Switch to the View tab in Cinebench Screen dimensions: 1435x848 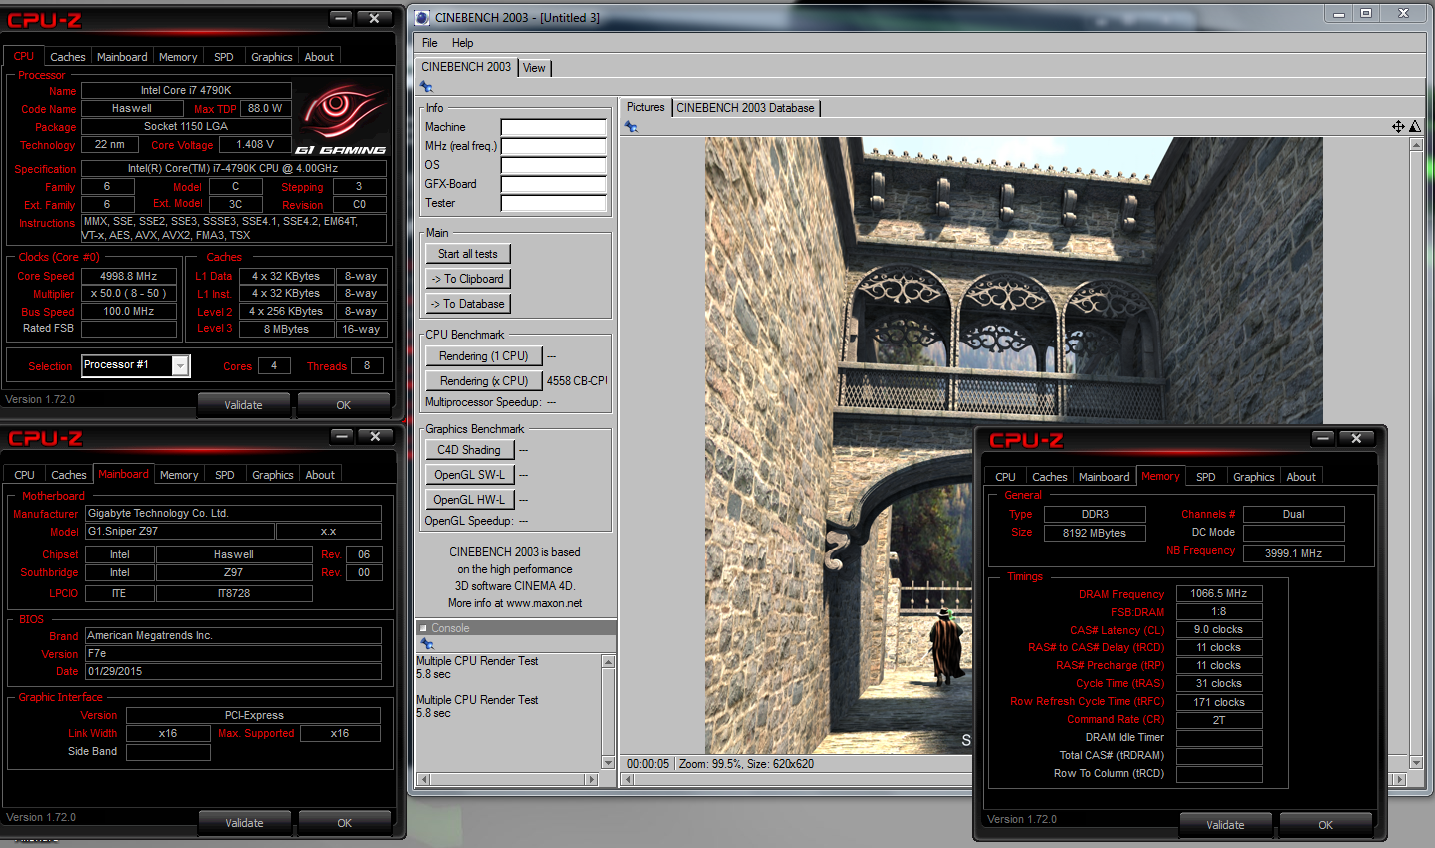534,68
